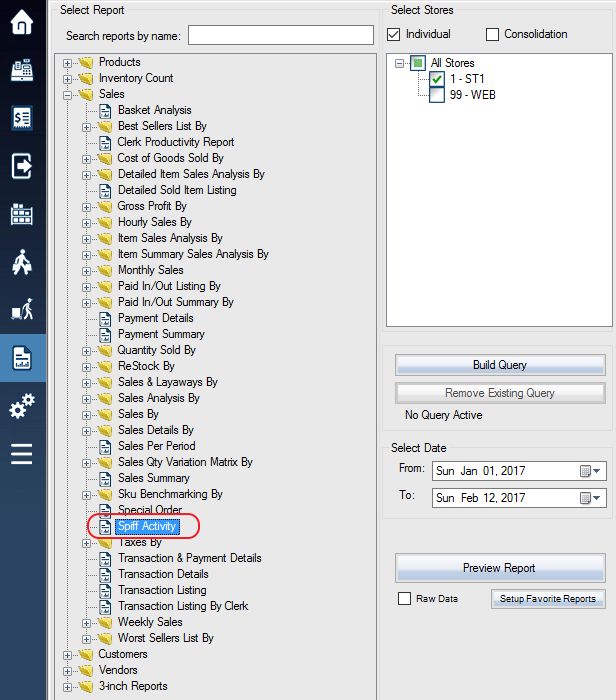
Task: Expand Gross Profit By node
Action: 87,207
